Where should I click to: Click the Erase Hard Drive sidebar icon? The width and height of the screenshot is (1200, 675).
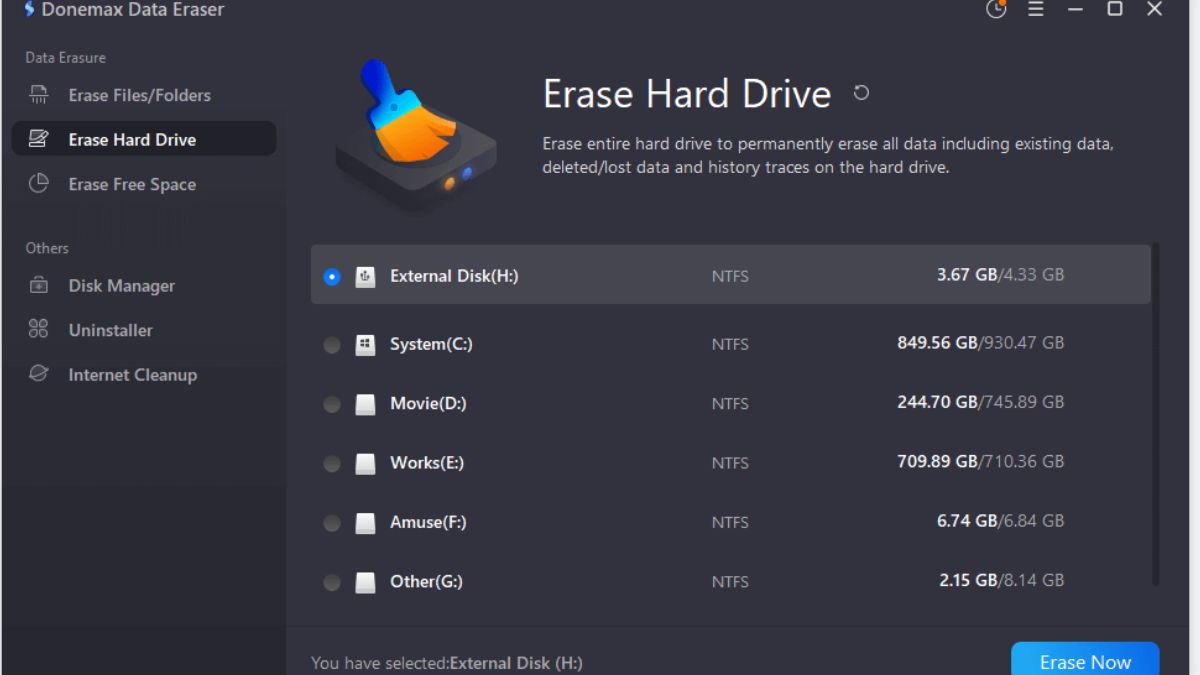(x=38, y=139)
